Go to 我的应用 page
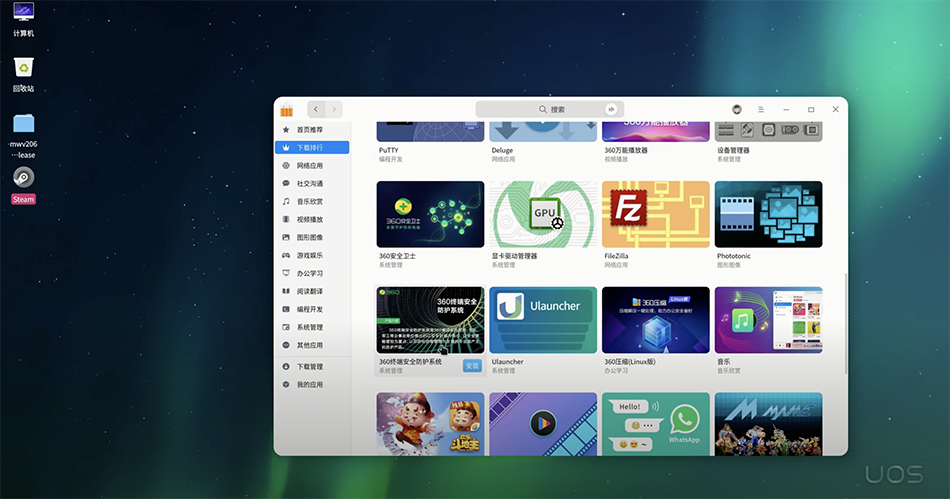The width and height of the screenshot is (950, 499). [312, 385]
